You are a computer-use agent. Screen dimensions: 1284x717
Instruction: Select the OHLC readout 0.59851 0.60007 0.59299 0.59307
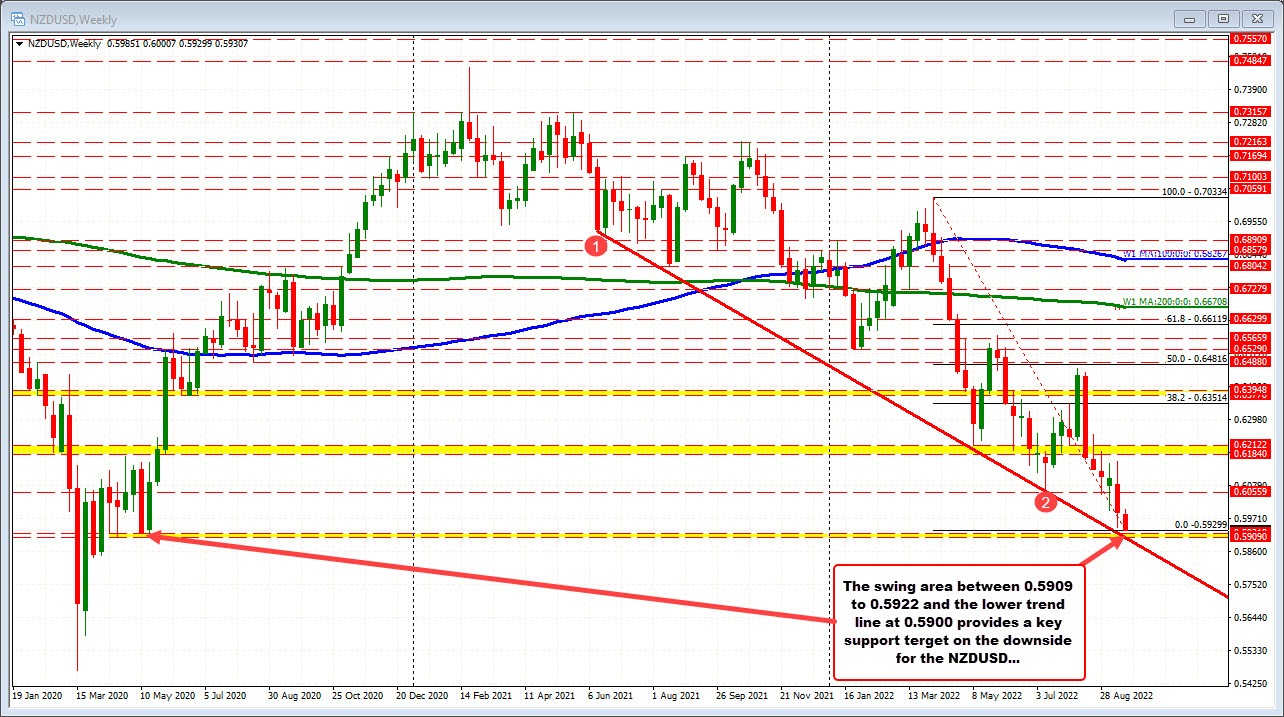(178, 43)
